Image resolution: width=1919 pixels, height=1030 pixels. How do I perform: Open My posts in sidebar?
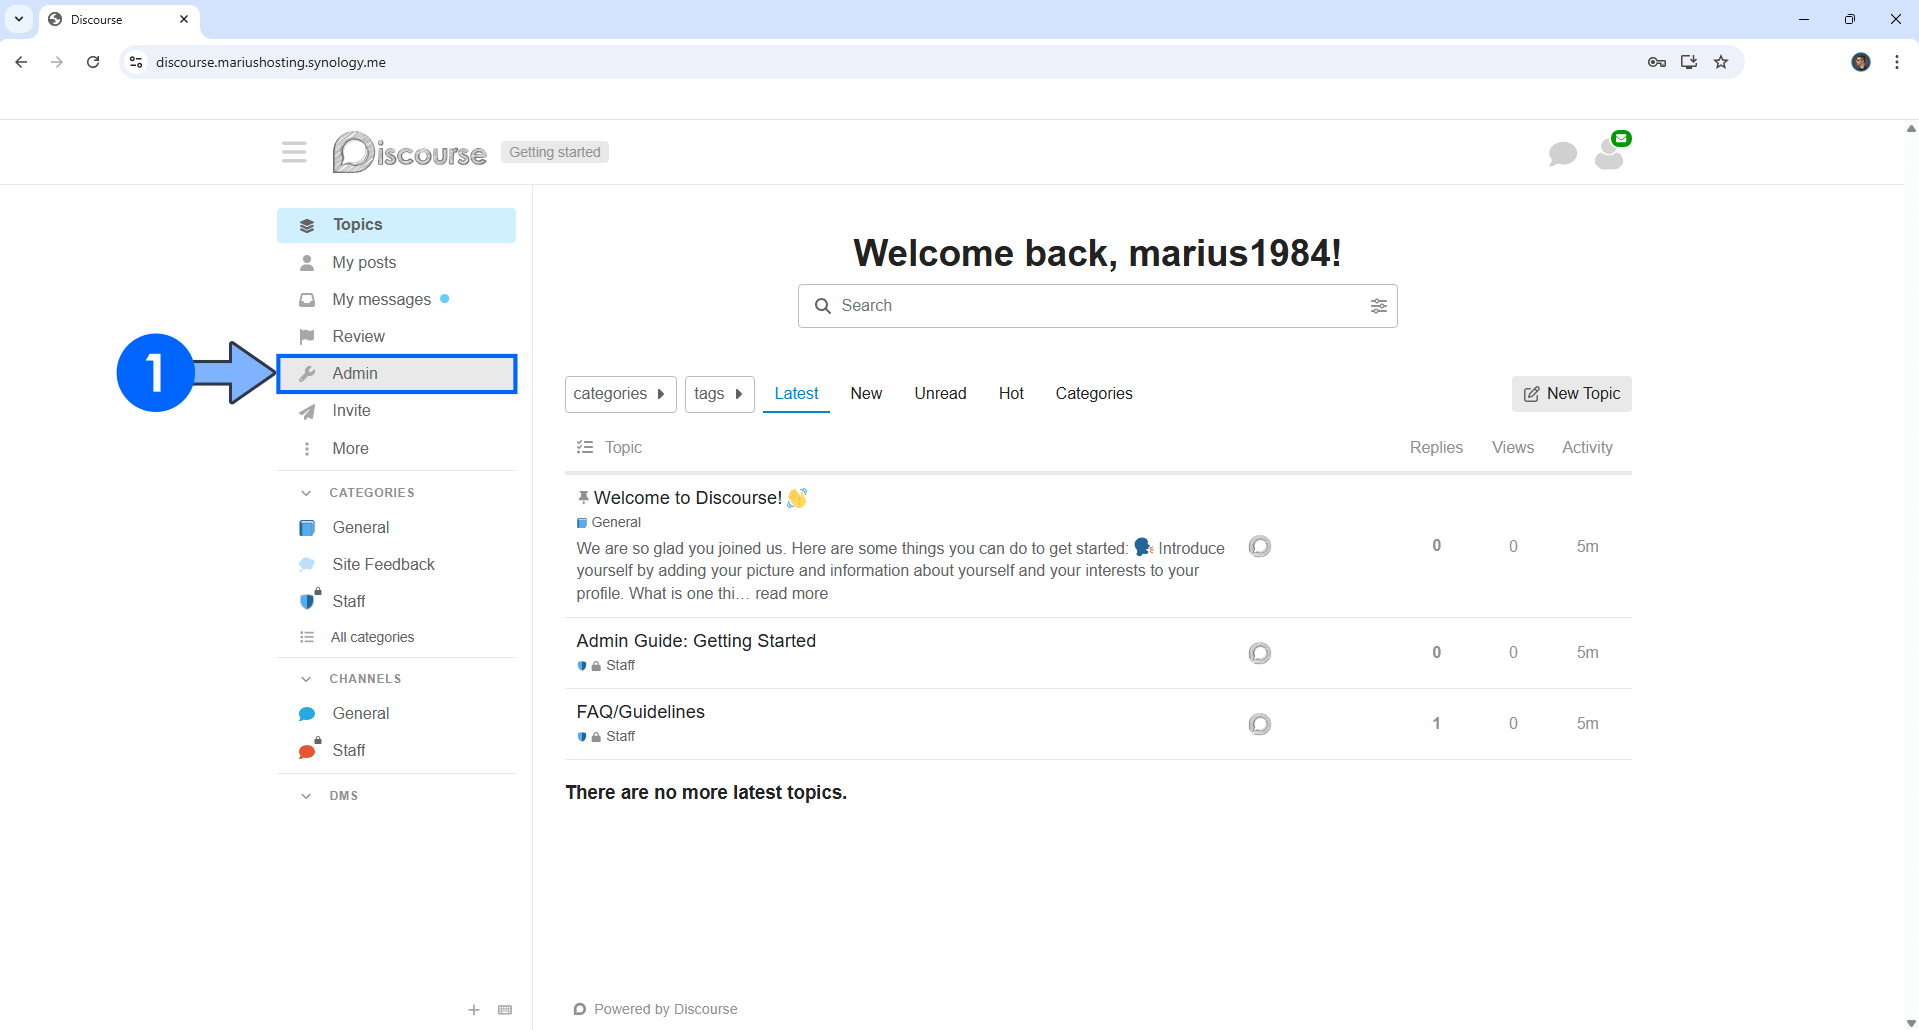point(396,262)
